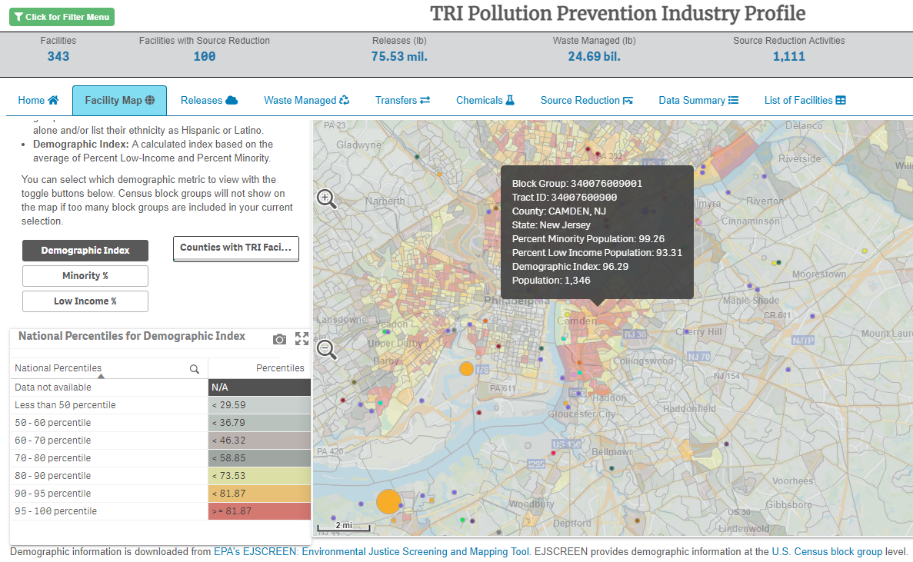
Task: Click the Releases value 75.53 mil.
Action: (399, 56)
